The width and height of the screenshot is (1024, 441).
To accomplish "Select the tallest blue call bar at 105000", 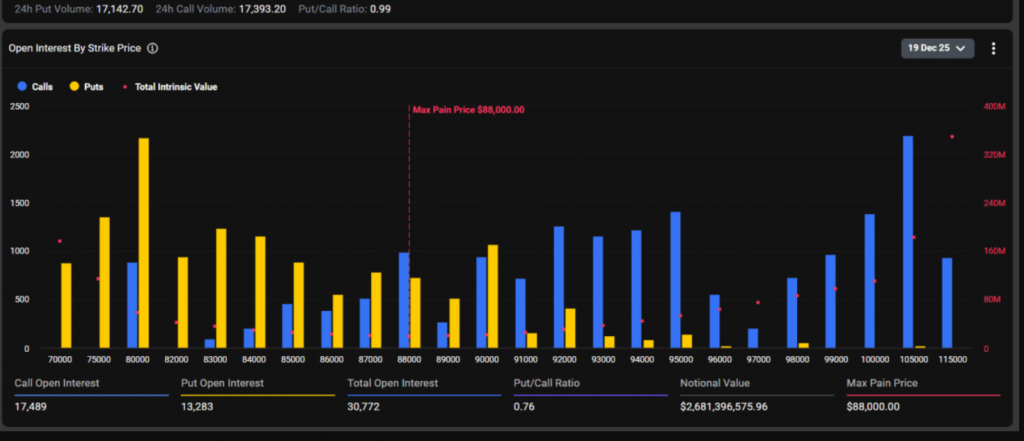I will pos(908,242).
